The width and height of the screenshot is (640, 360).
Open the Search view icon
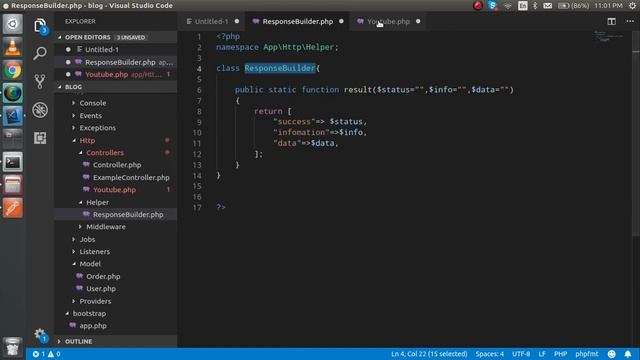coord(40,53)
